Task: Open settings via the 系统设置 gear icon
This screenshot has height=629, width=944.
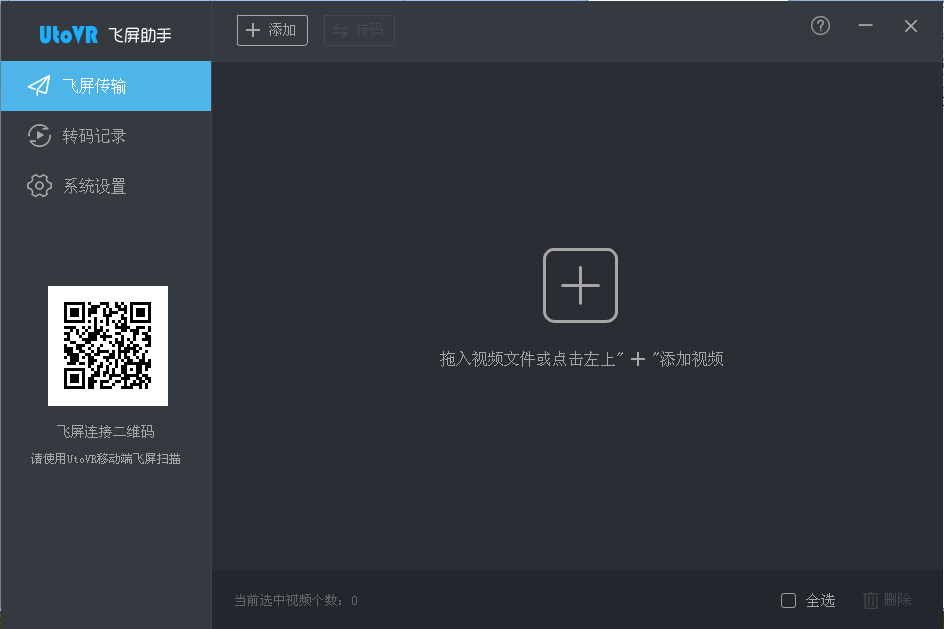Action: pyautogui.click(x=38, y=185)
